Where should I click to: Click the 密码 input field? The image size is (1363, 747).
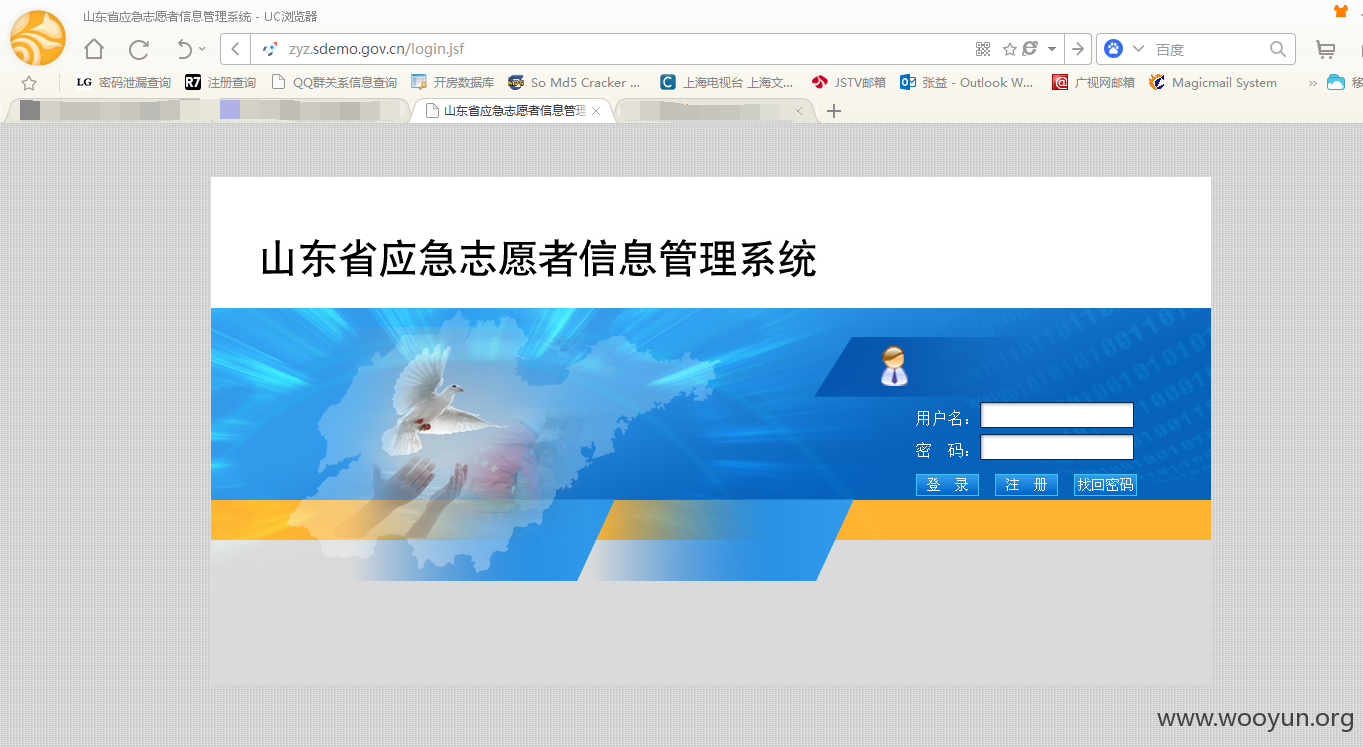coord(1057,447)
